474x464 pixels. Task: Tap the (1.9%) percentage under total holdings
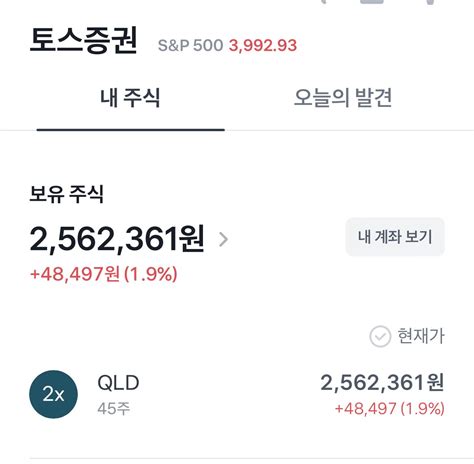pyautogui.click(x=151, y=274)
